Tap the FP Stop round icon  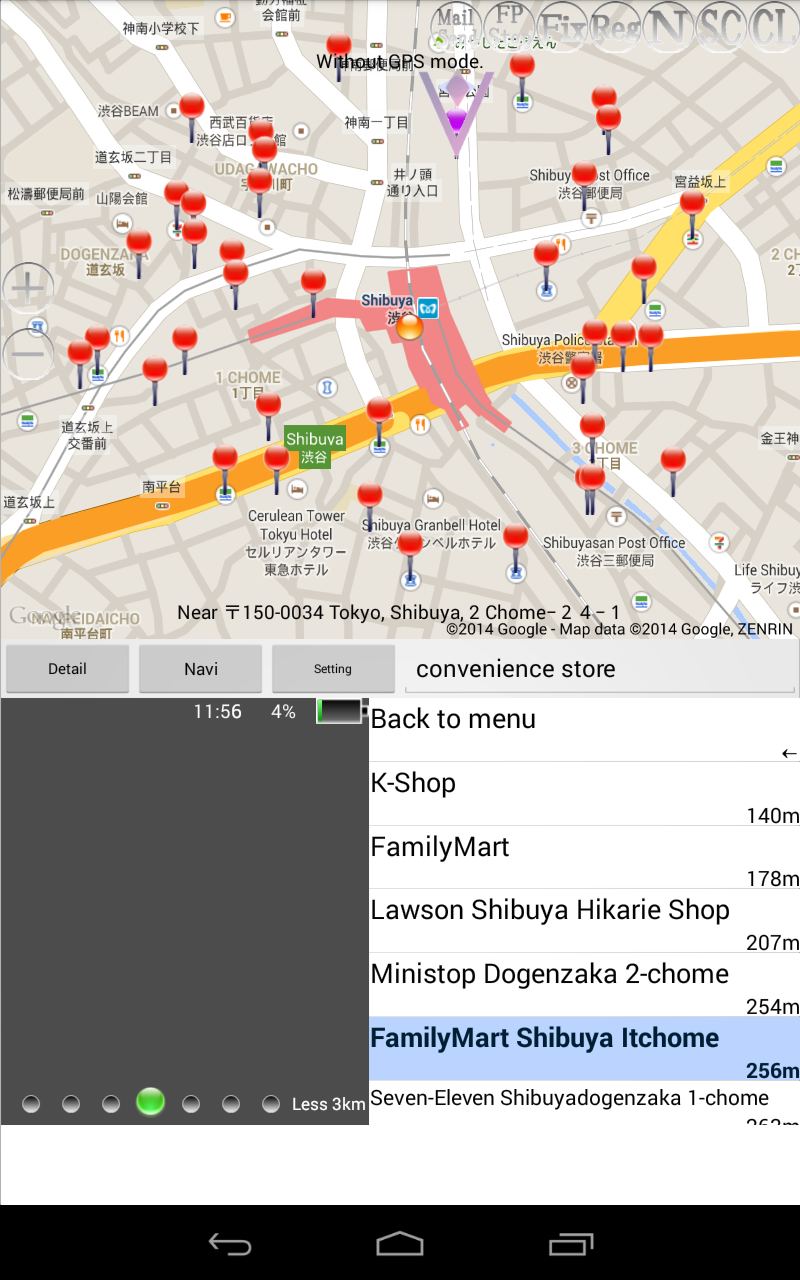click(510, 27)
